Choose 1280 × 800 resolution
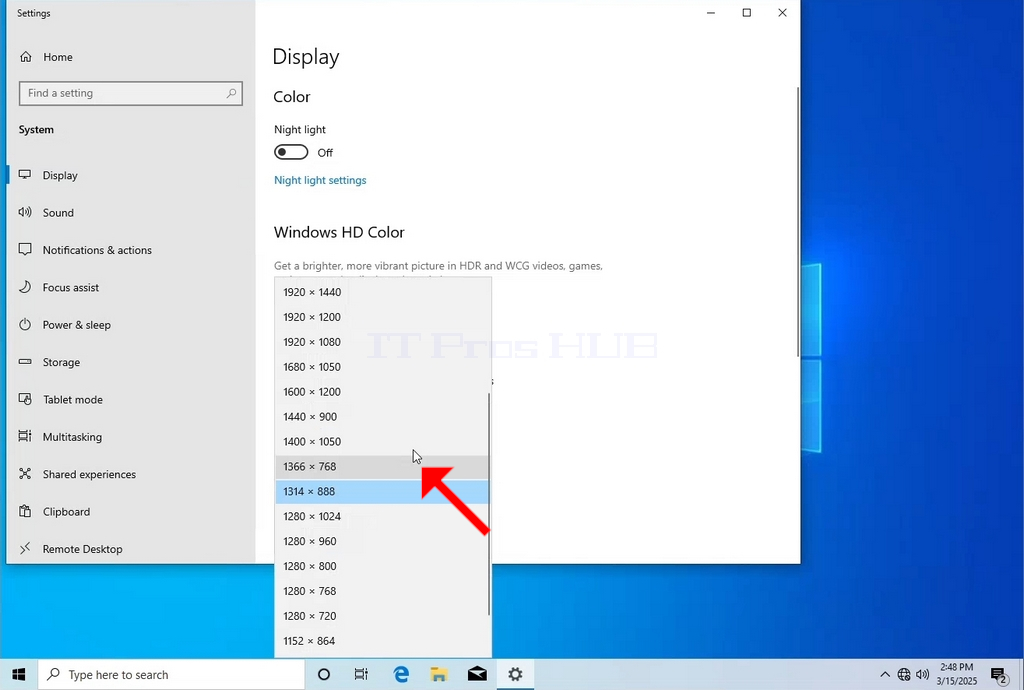Viewport: 1024px width, 690px height. [382, 566]
